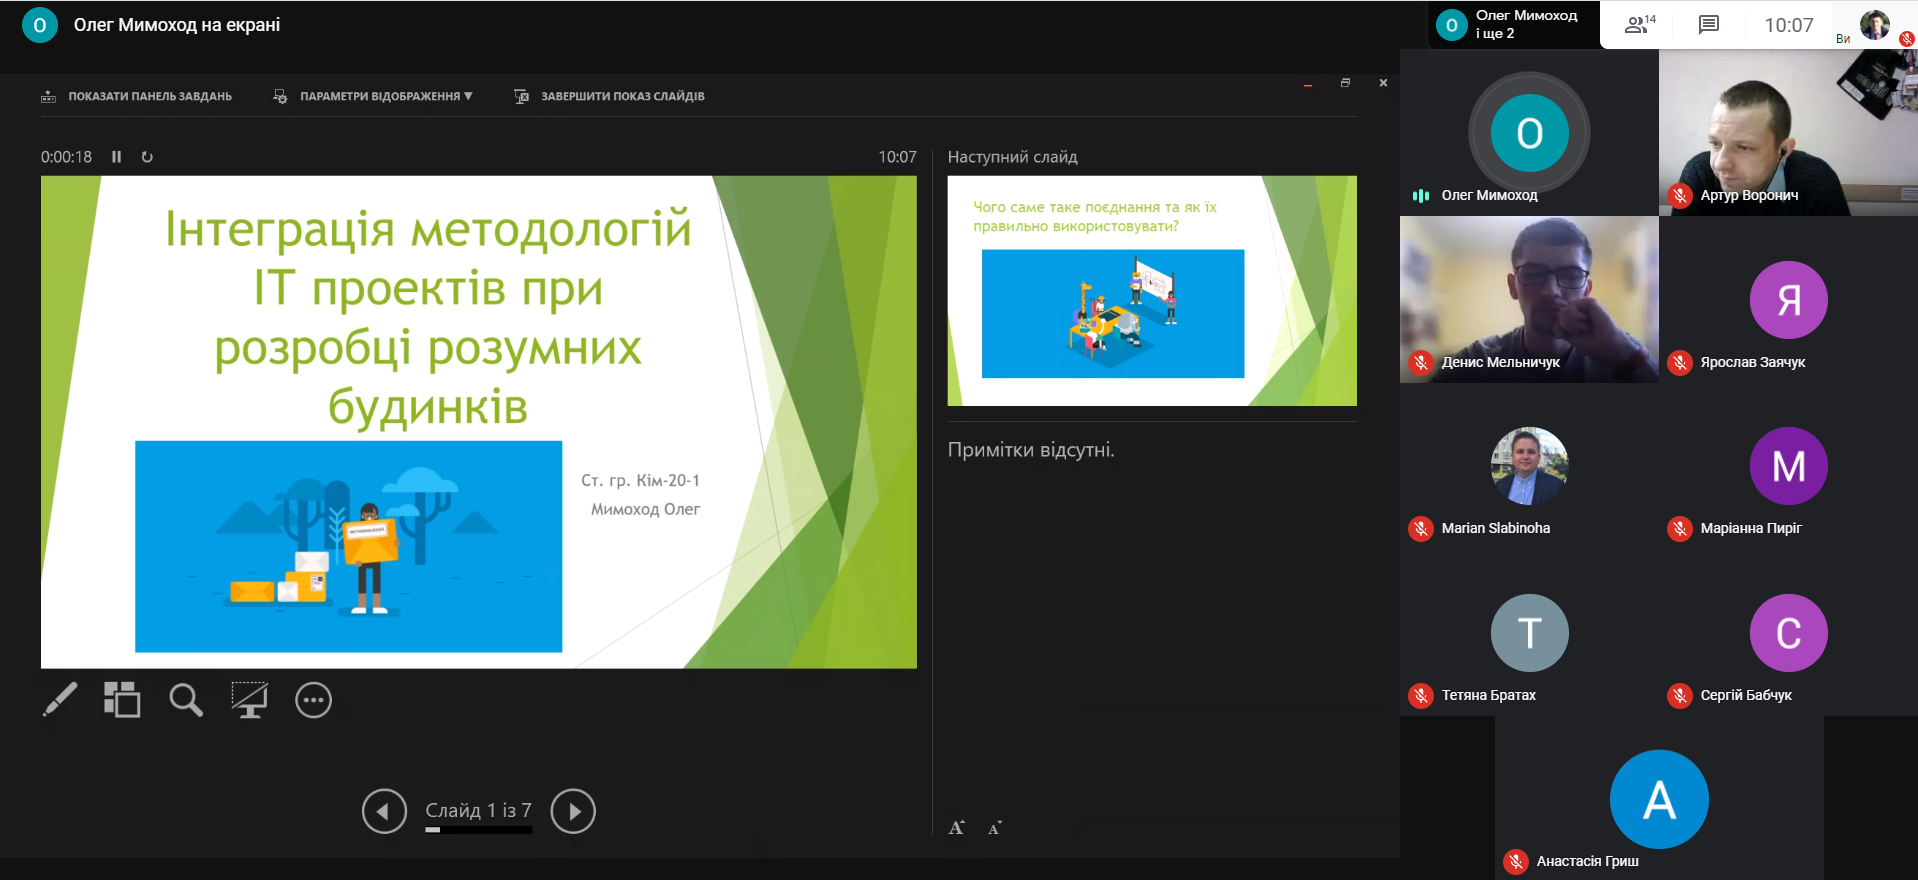The width and height of the screenshot is (1918, 880).
Task: Click the next slide preview thumbnail
Action: tap(1151, 291)
